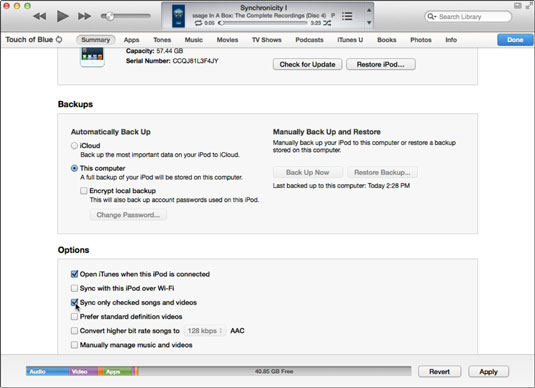Select the Summary tab
The image size is (535, 388).
(96, 40)
